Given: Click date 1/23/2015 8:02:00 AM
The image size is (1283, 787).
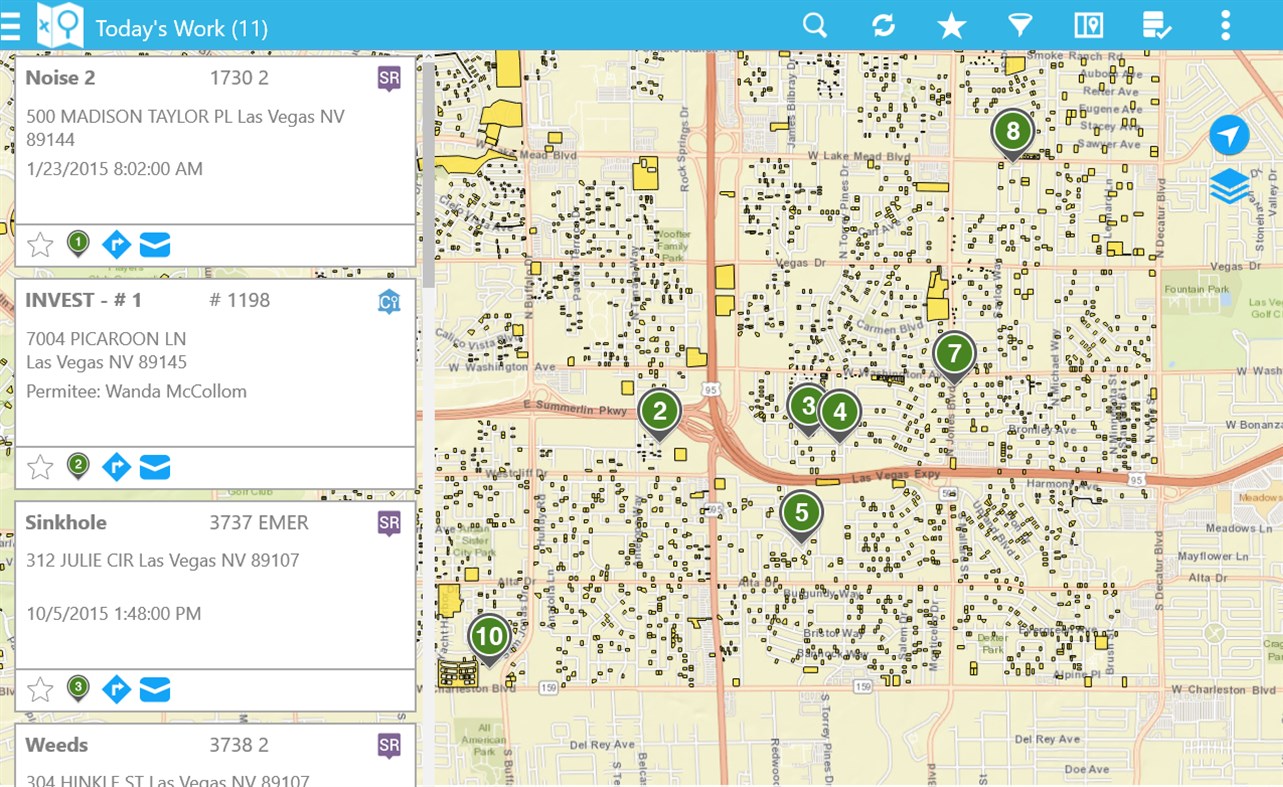Looking at the screenshot, I should (114, 169).
